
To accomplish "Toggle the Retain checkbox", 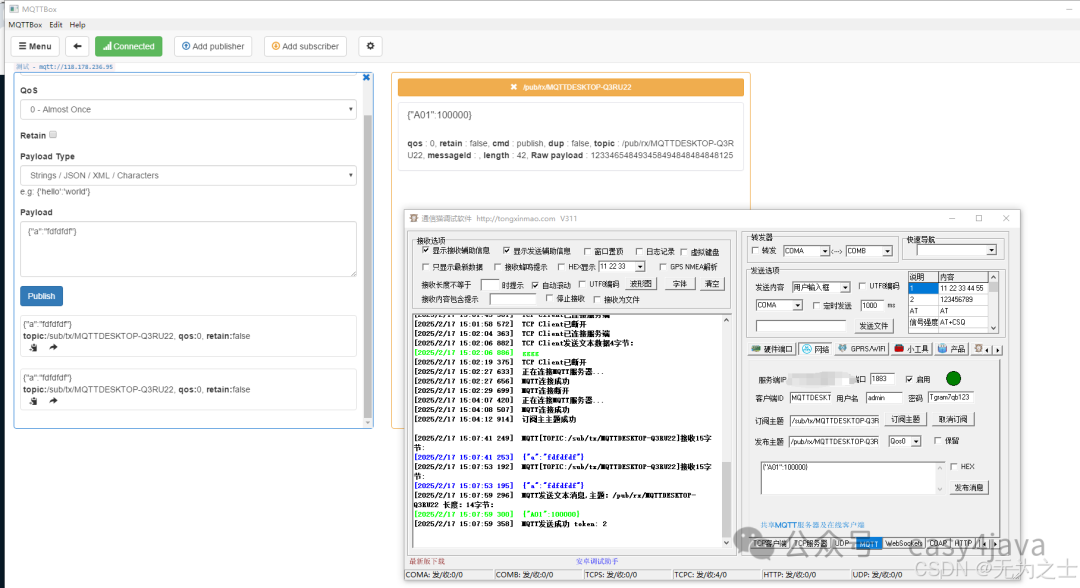I will [53, 135].
